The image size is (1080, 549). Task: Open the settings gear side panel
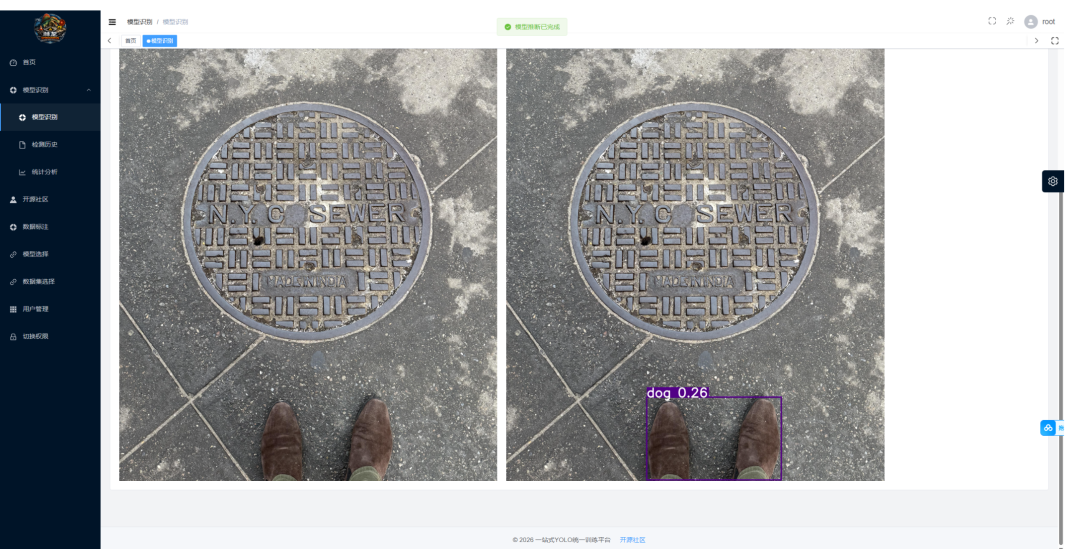[1052, 181]
